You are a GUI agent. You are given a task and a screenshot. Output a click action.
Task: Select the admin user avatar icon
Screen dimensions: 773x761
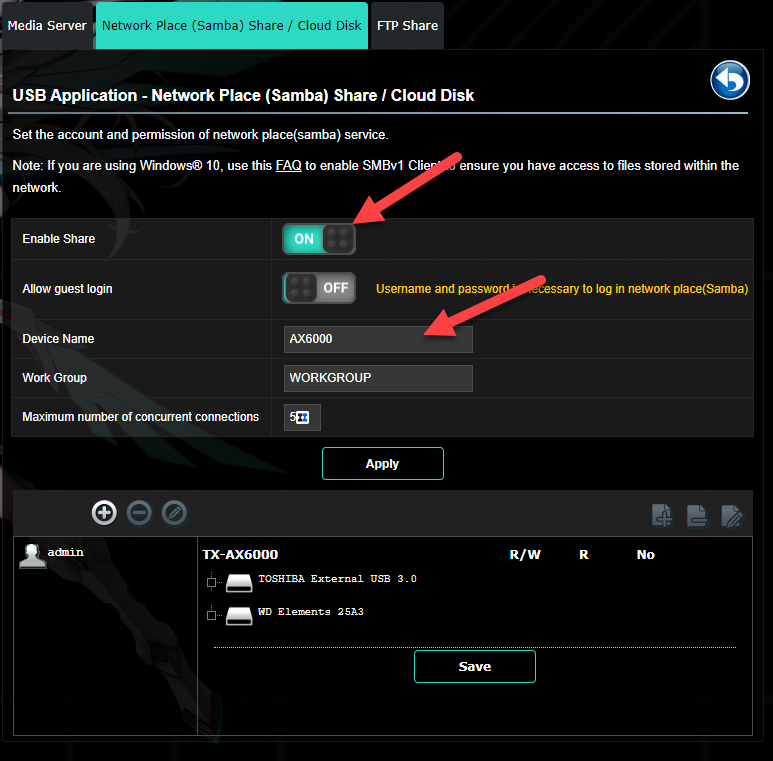click(32, 555)
